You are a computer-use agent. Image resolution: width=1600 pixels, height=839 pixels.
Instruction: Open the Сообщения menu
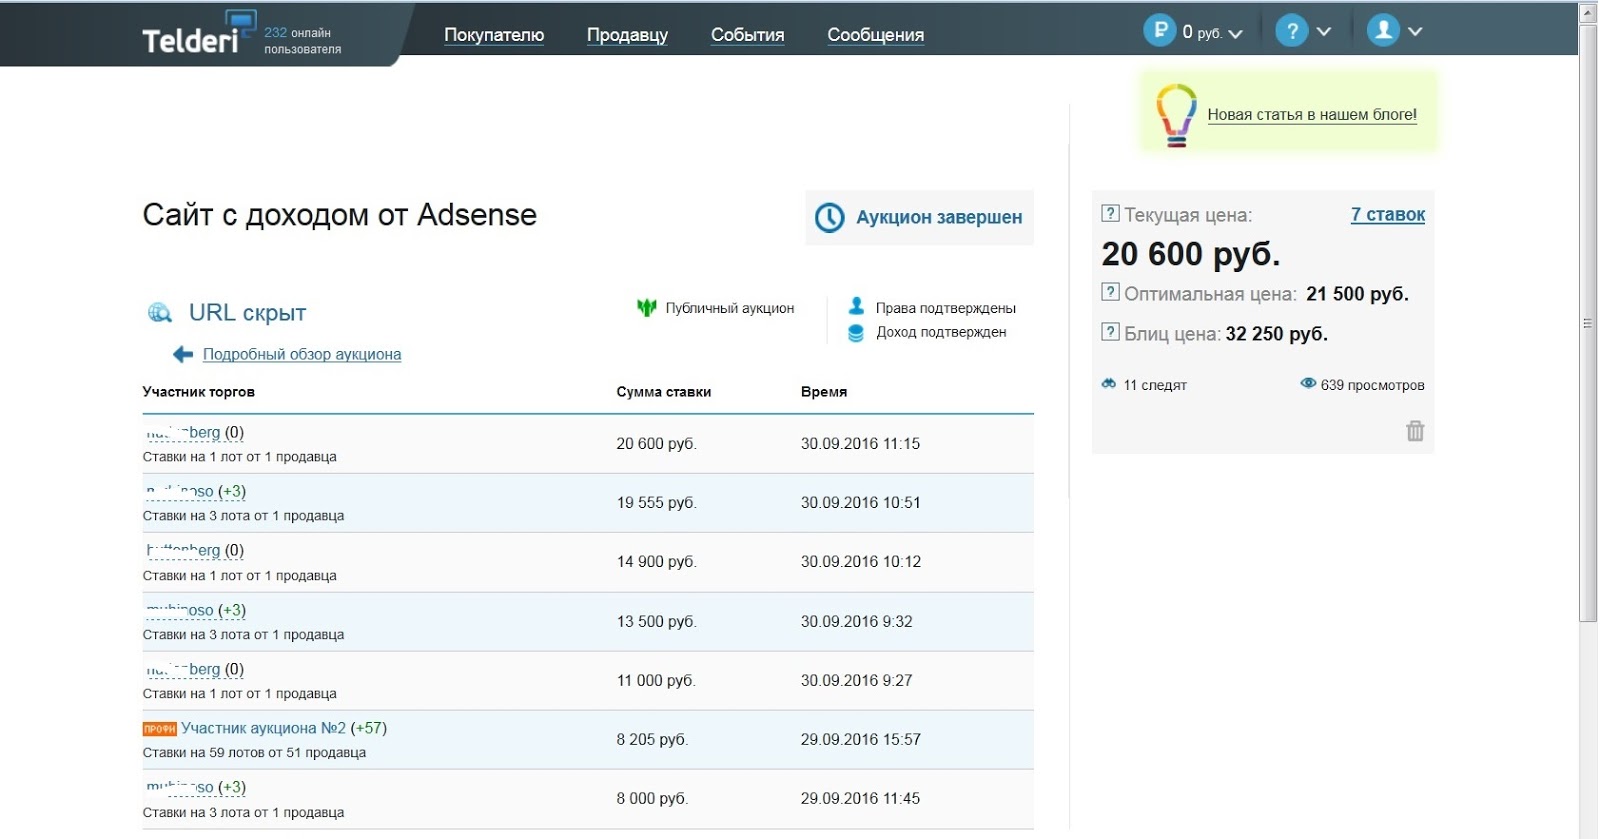(875, 35)
